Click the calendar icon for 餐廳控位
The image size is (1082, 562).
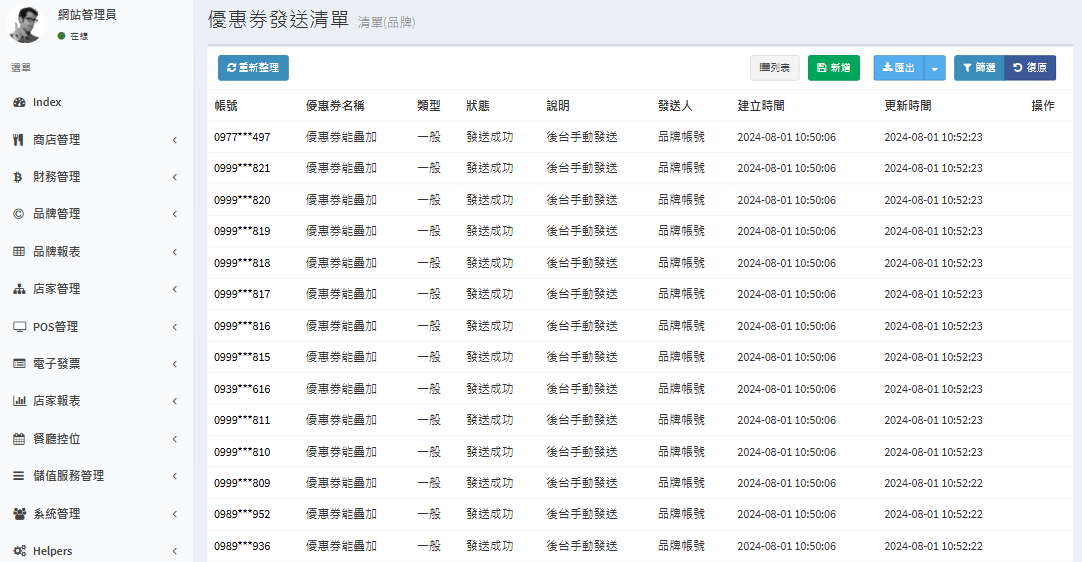tap(18, 439)
